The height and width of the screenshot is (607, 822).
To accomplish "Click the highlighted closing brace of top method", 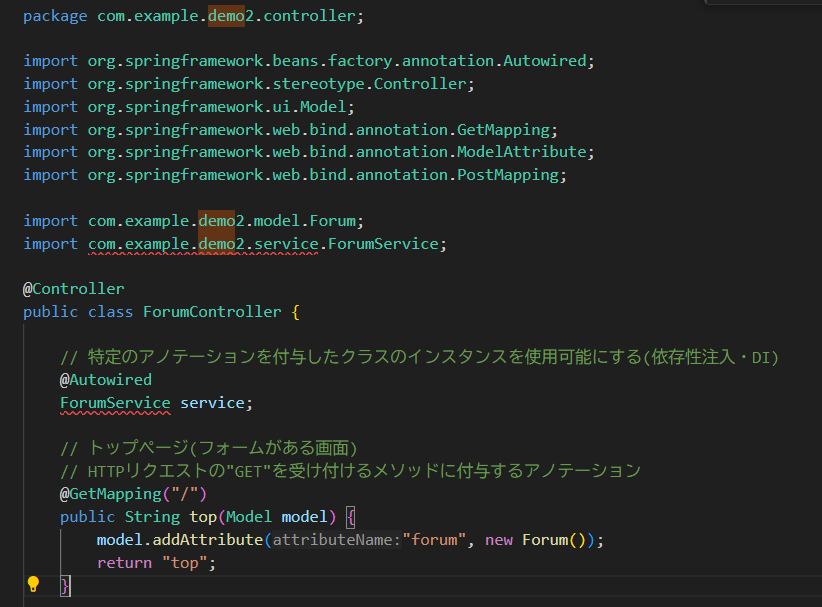I will coord(65,585).
